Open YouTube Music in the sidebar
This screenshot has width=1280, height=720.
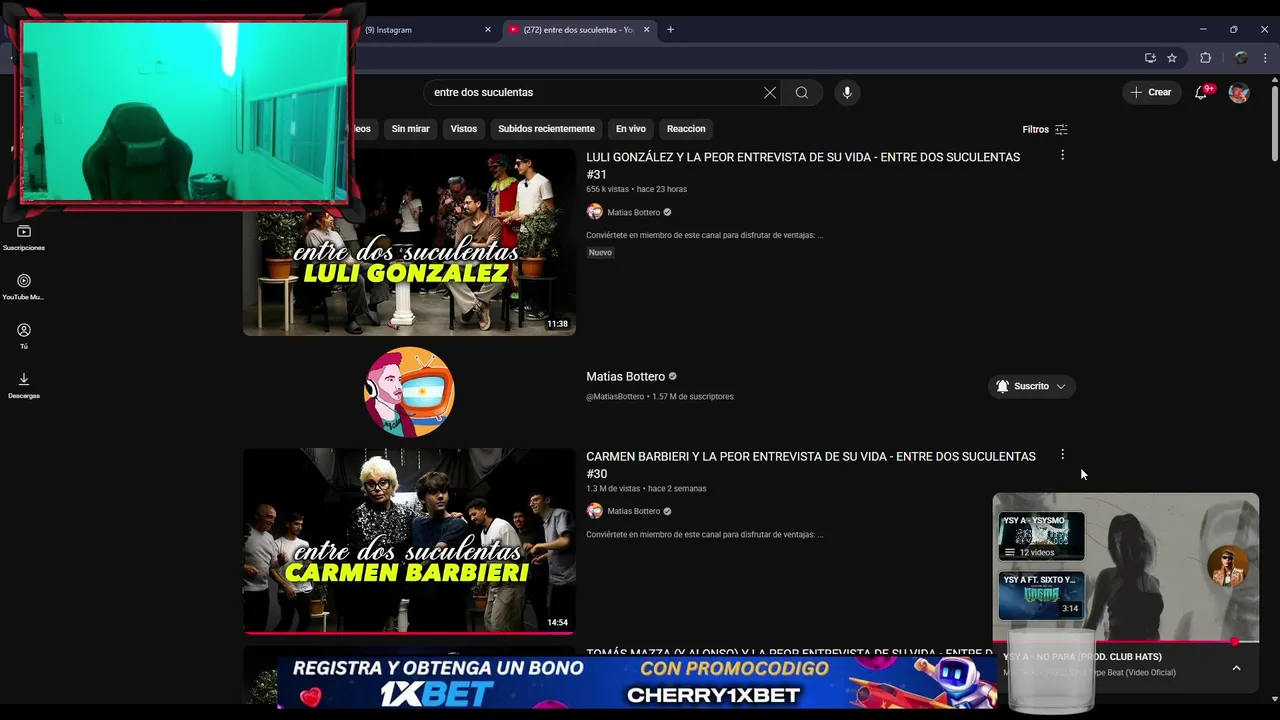point(24,287)
